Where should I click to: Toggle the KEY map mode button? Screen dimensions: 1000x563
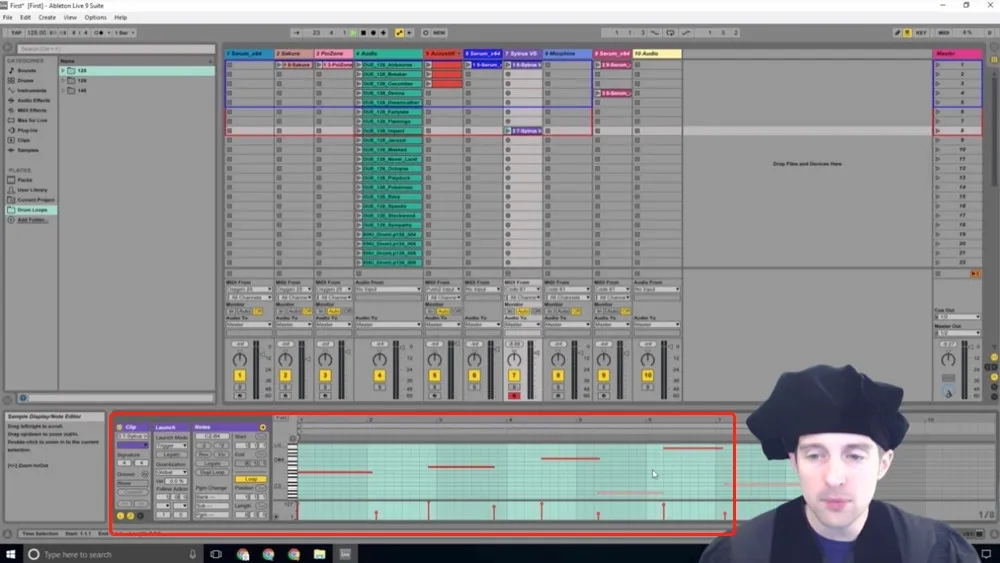[921, 33]
